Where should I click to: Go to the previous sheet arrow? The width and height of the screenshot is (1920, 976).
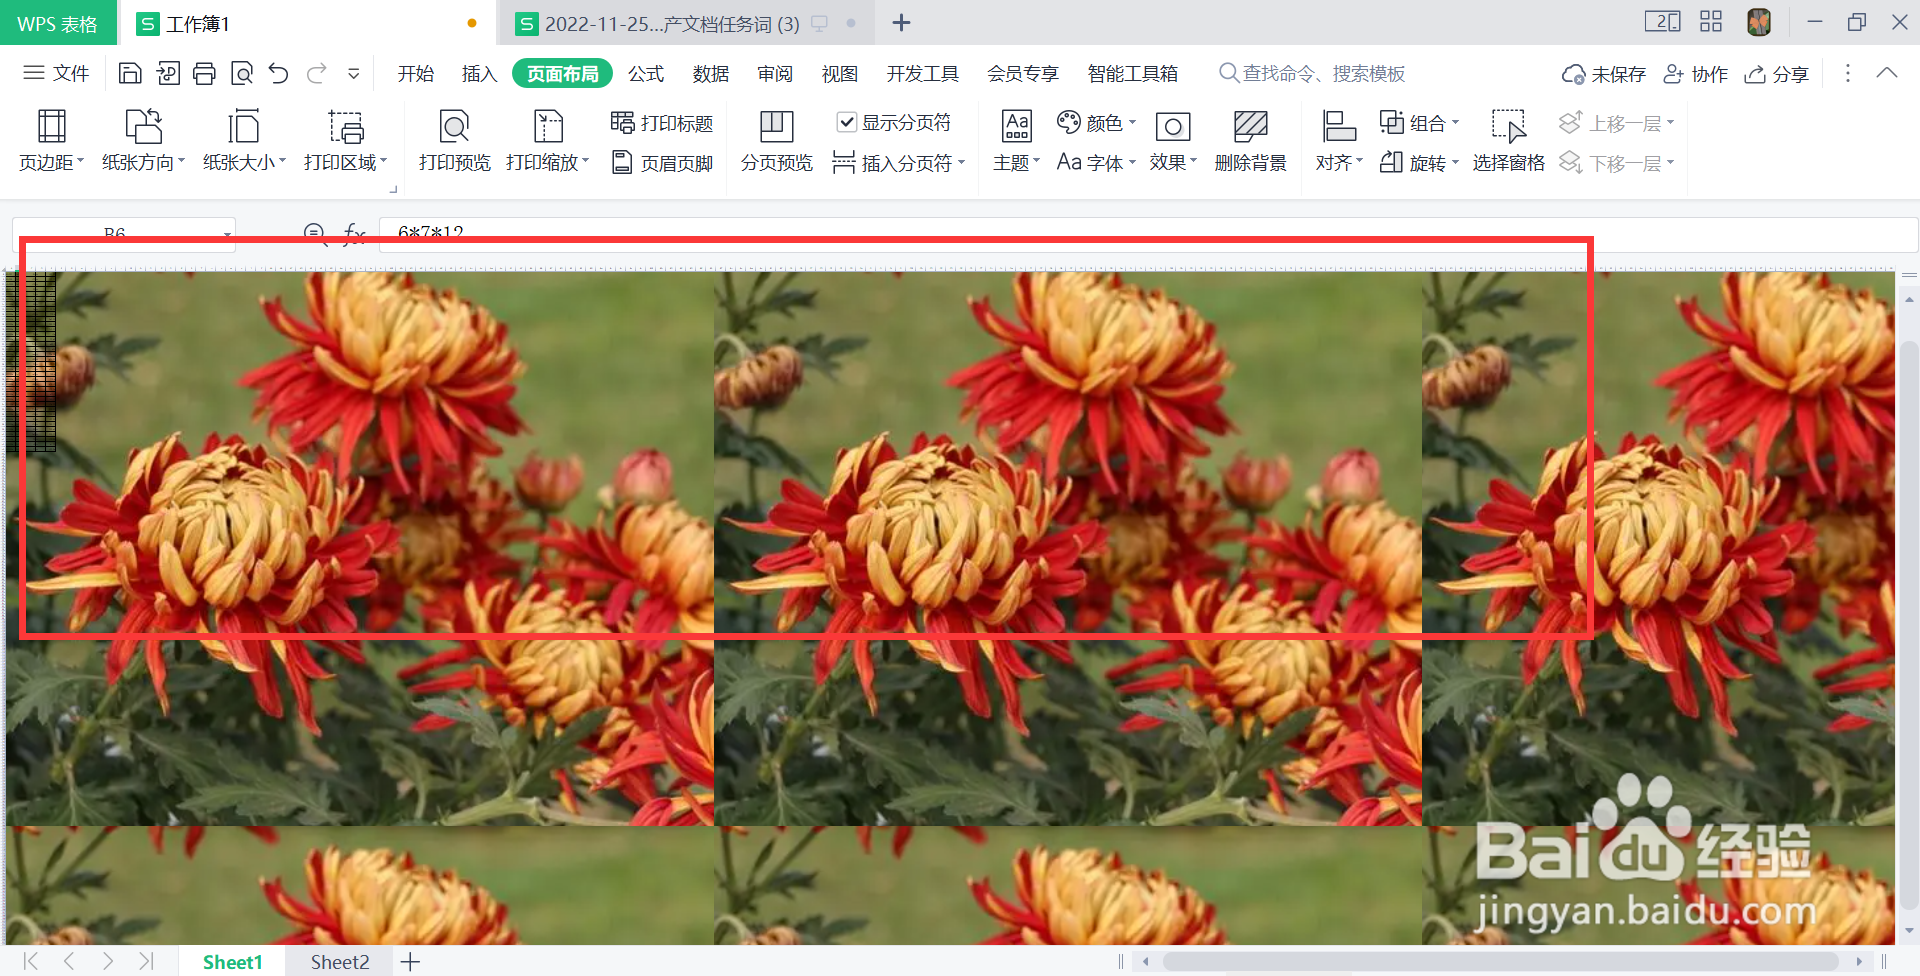pyautogui.click(x=69, y=961)
